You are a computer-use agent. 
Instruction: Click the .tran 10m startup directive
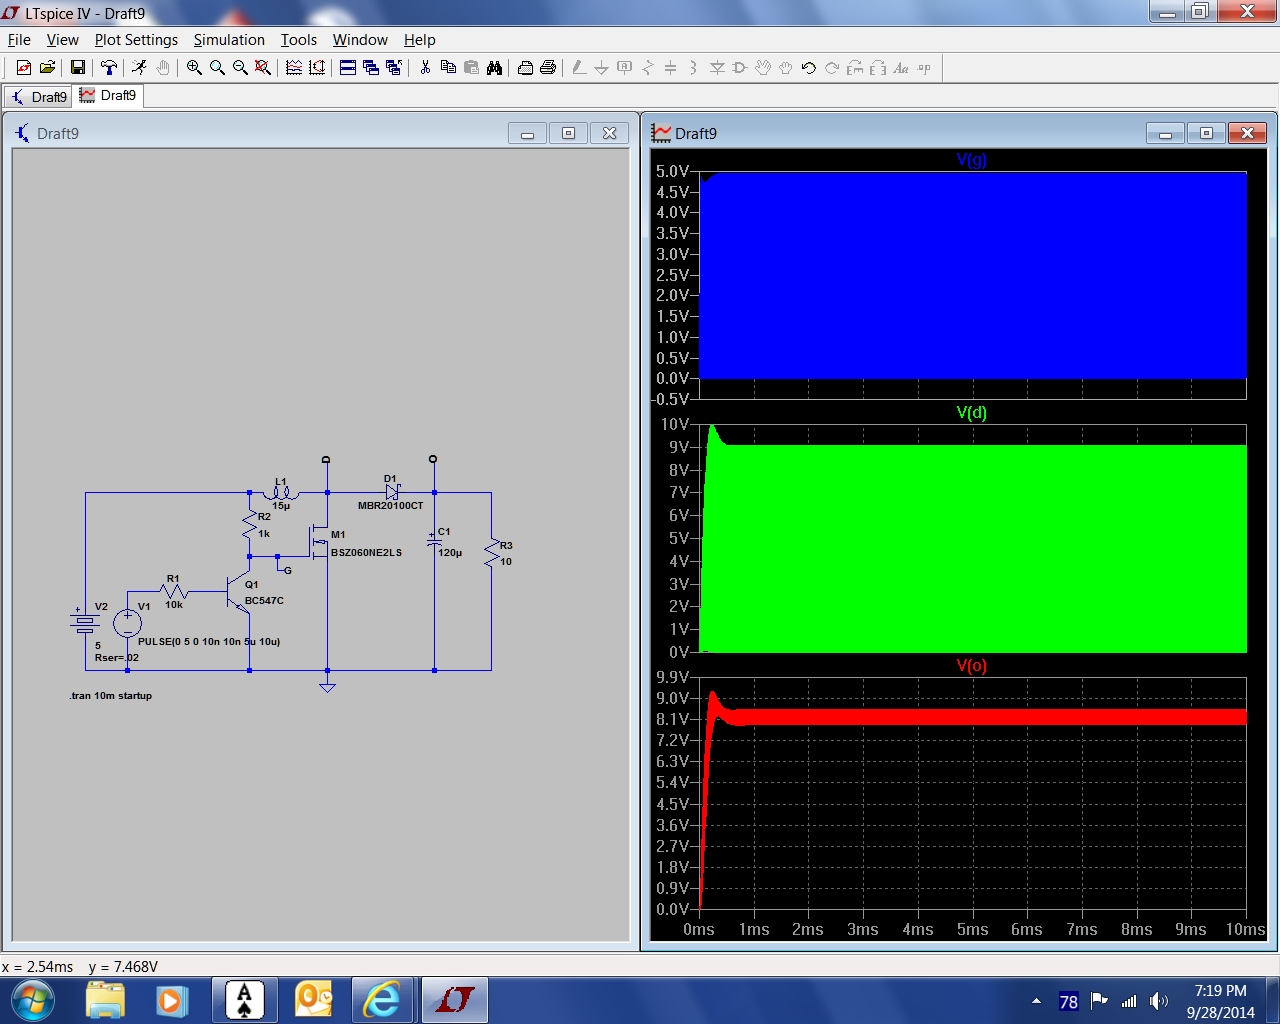click(x=111, y=695)
